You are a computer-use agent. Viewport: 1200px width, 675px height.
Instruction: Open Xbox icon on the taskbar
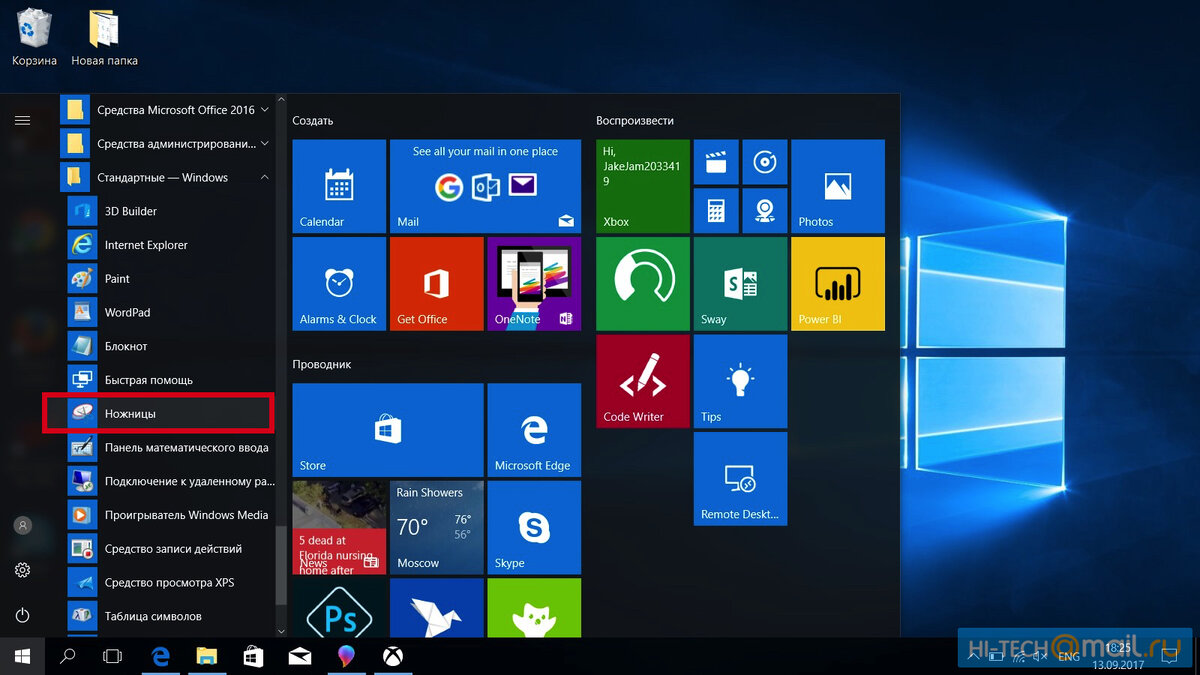point(393,657)
